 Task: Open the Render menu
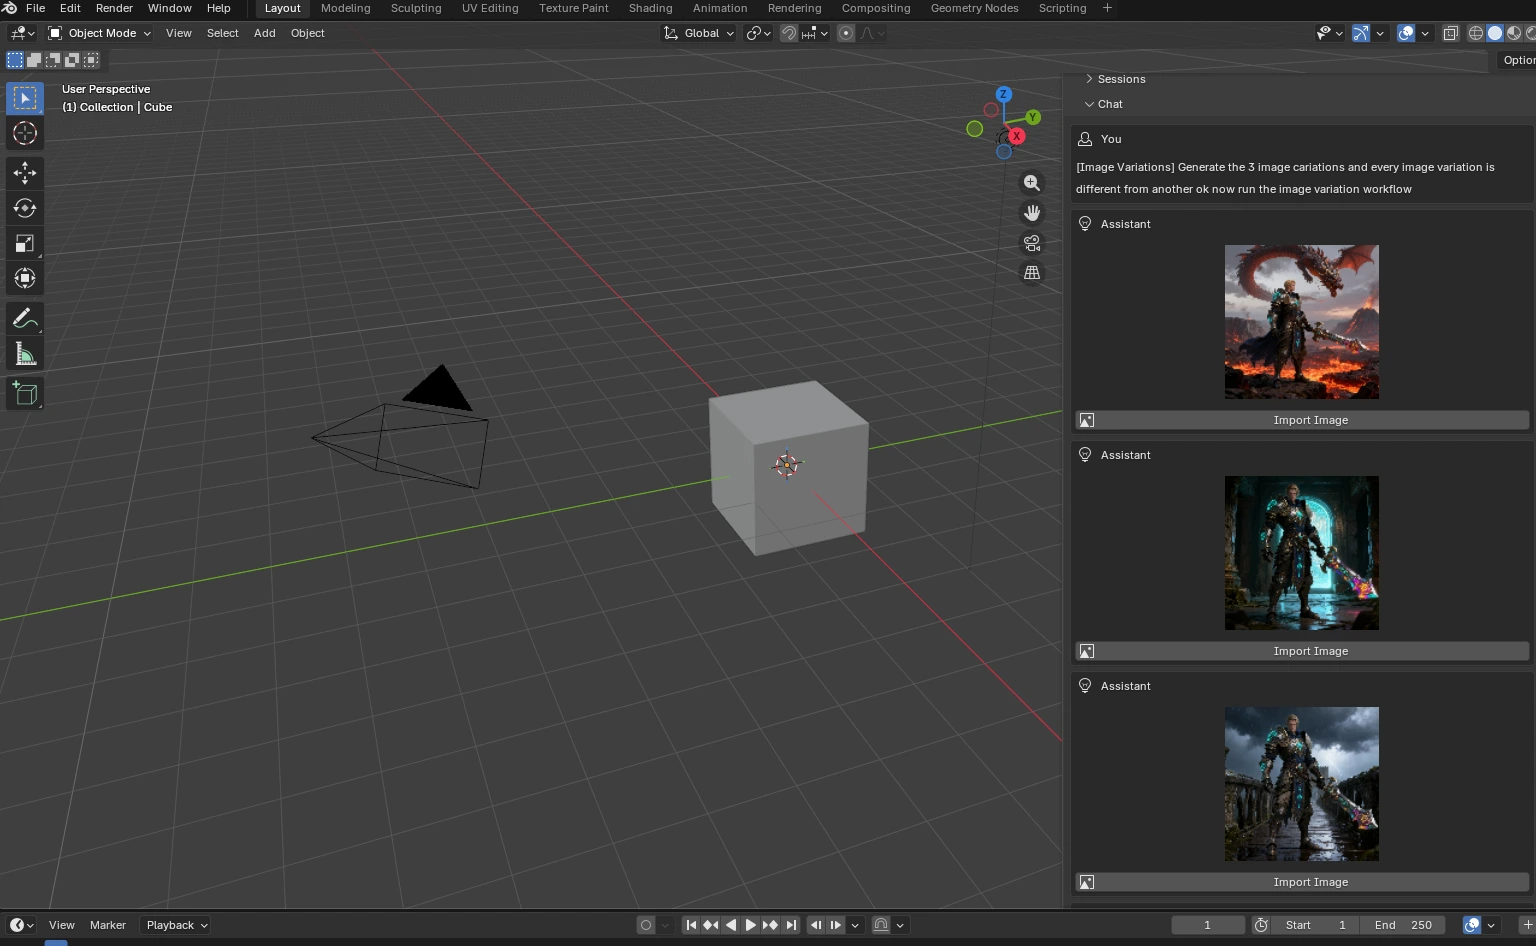tap(114, 8)
